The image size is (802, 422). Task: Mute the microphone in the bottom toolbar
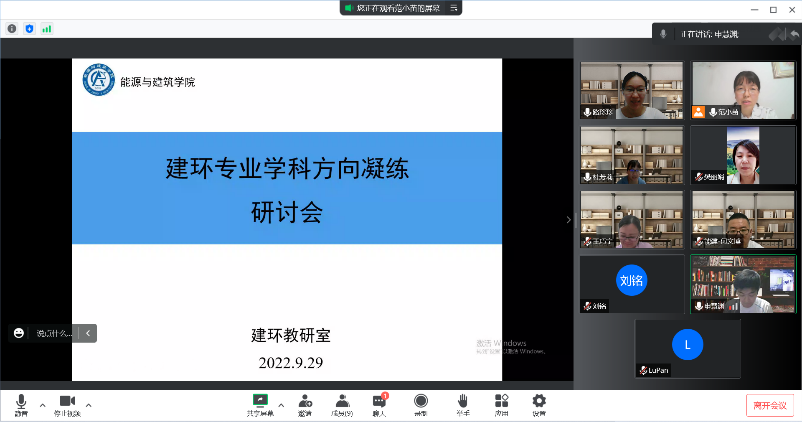pyautogui.click(x=21, y=402)
